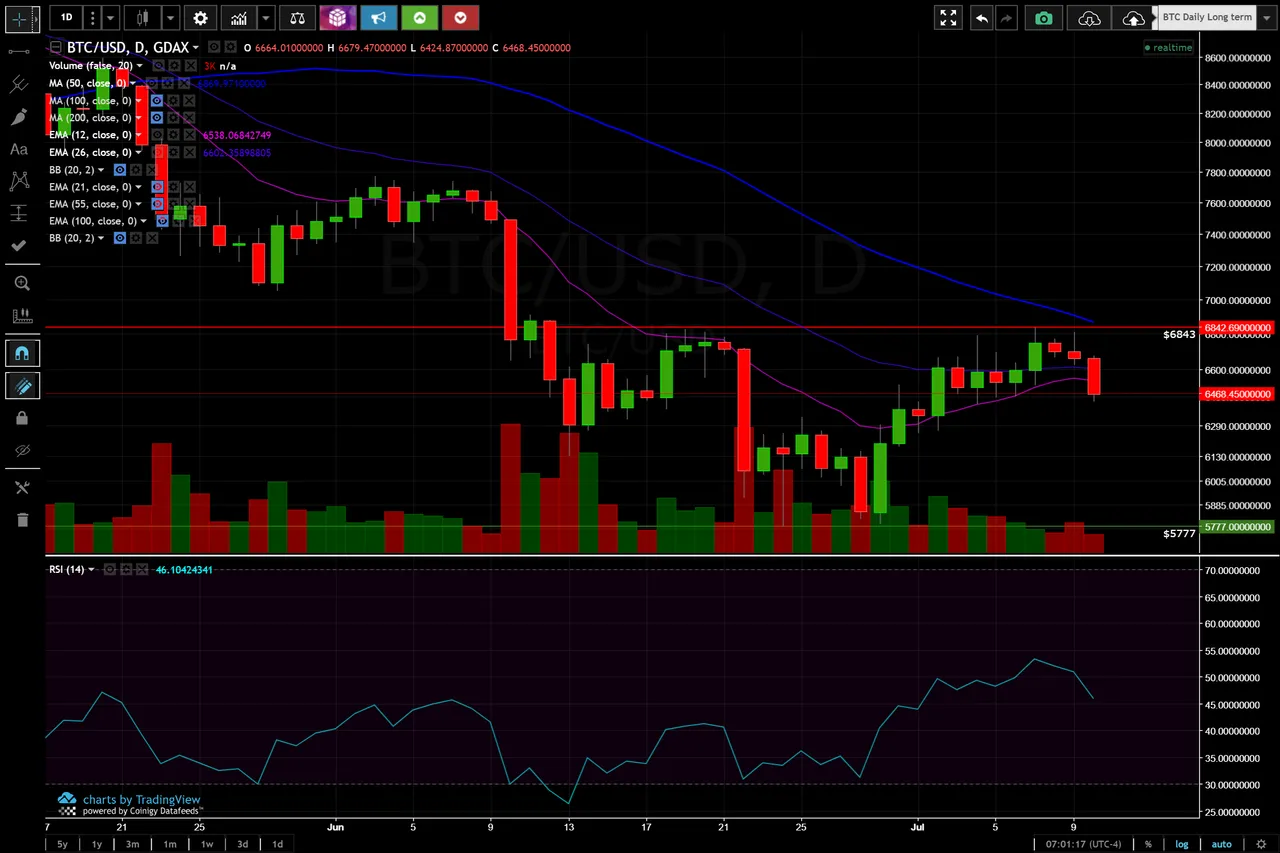The width and height of the screenshot is (1280, 853).
Task: Collapse the BTC/USD legend minus box
Action: tap(56, 48)
